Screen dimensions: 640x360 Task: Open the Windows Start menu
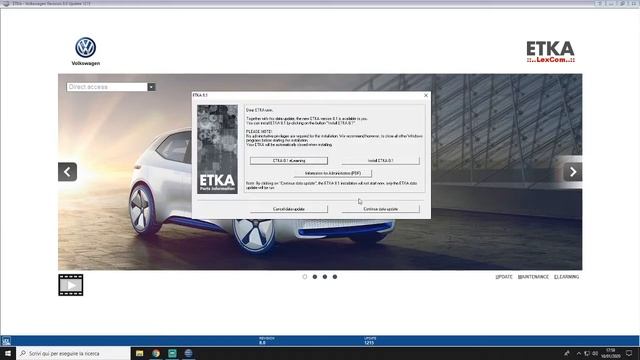8,353
